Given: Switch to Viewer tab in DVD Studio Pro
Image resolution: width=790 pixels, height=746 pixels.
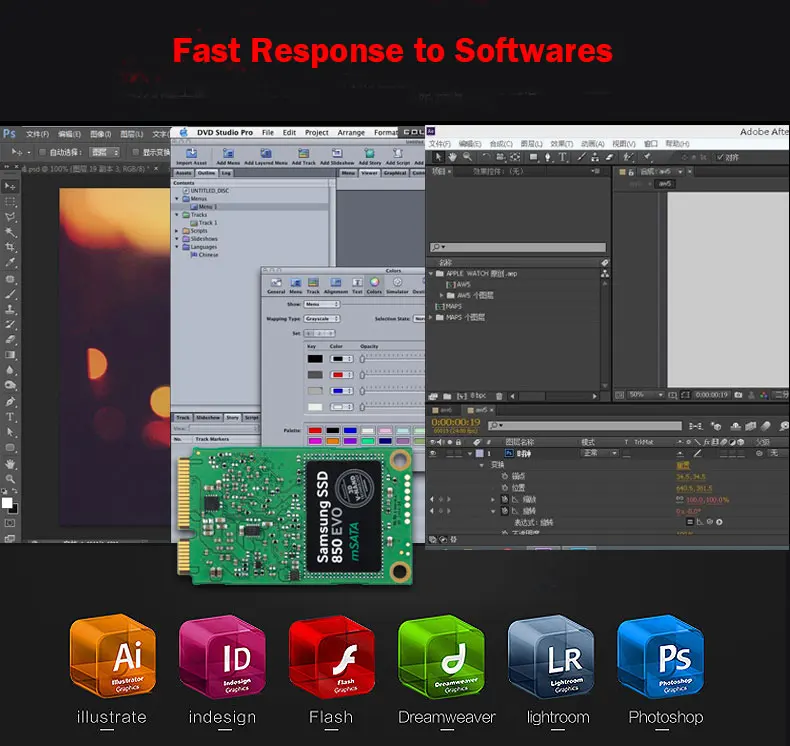Looking at the screenshot, I should point(369,173).
